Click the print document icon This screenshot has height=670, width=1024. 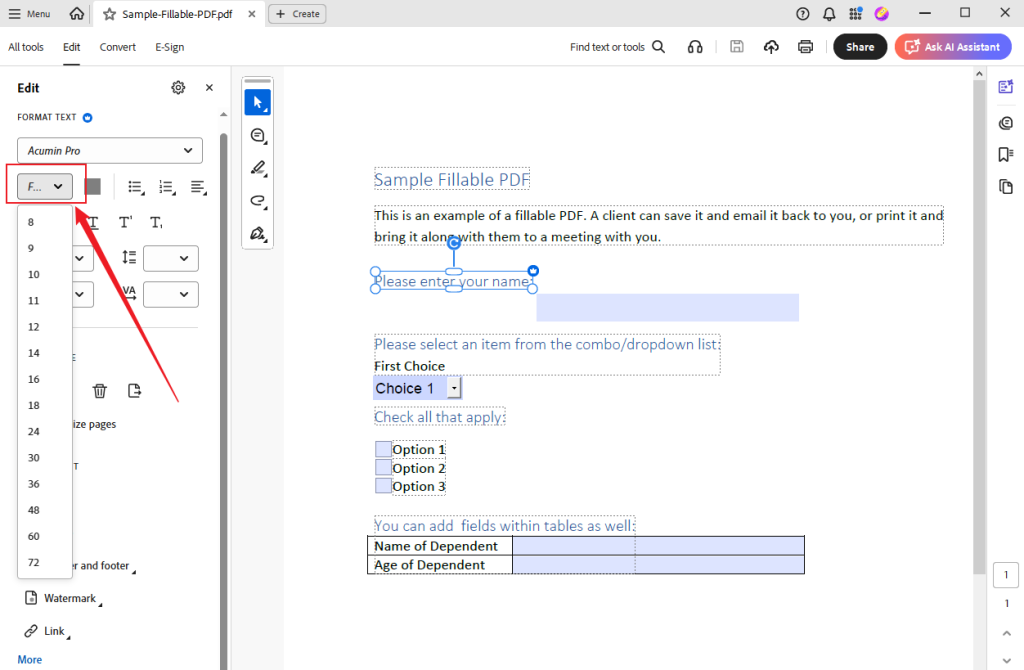click(805, 46)
